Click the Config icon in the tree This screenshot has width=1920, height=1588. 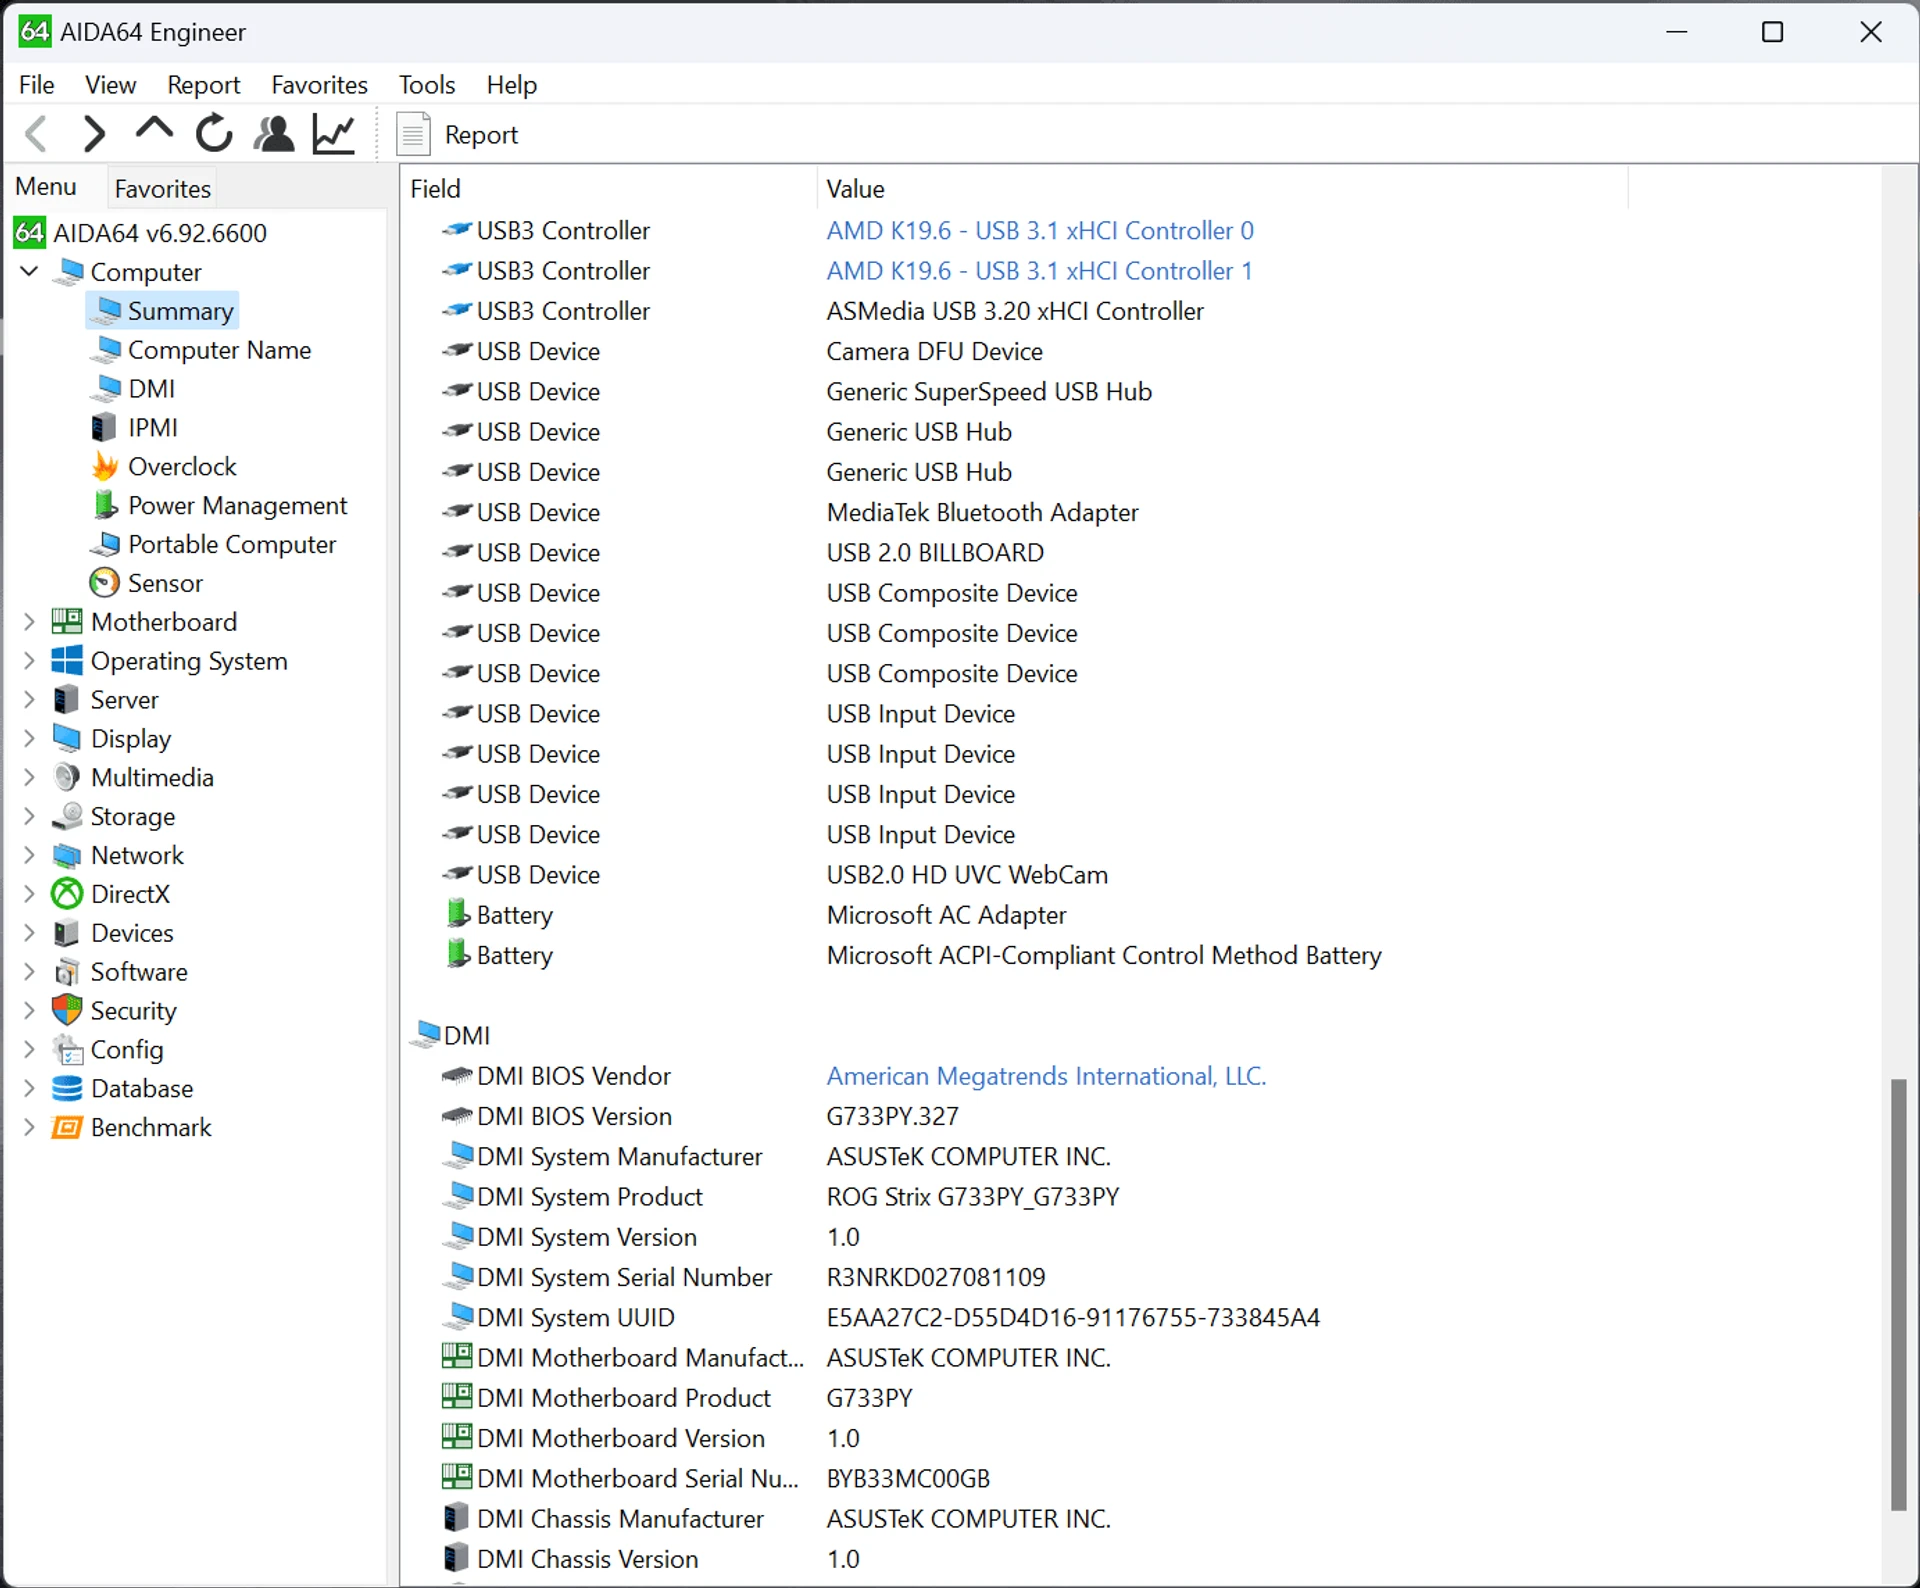(x=67, y=1050)
